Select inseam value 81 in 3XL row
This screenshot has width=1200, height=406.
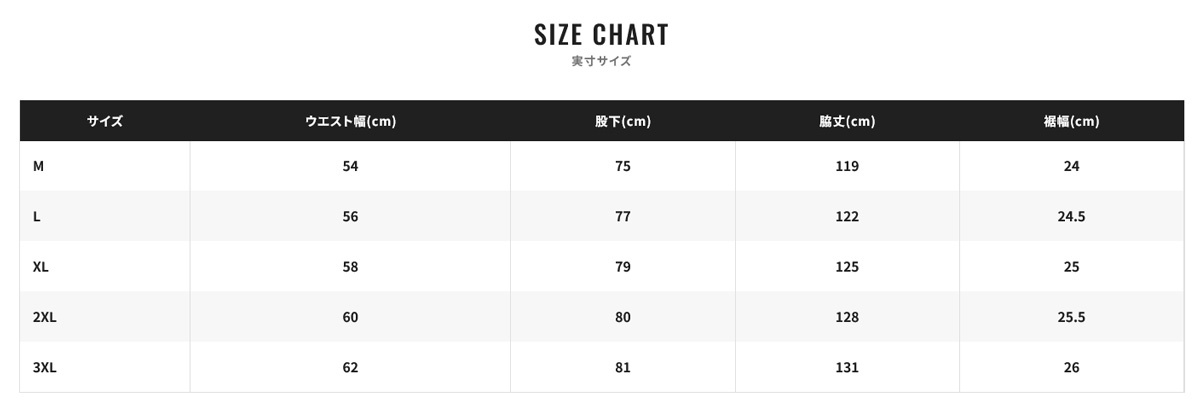[623, 367]
